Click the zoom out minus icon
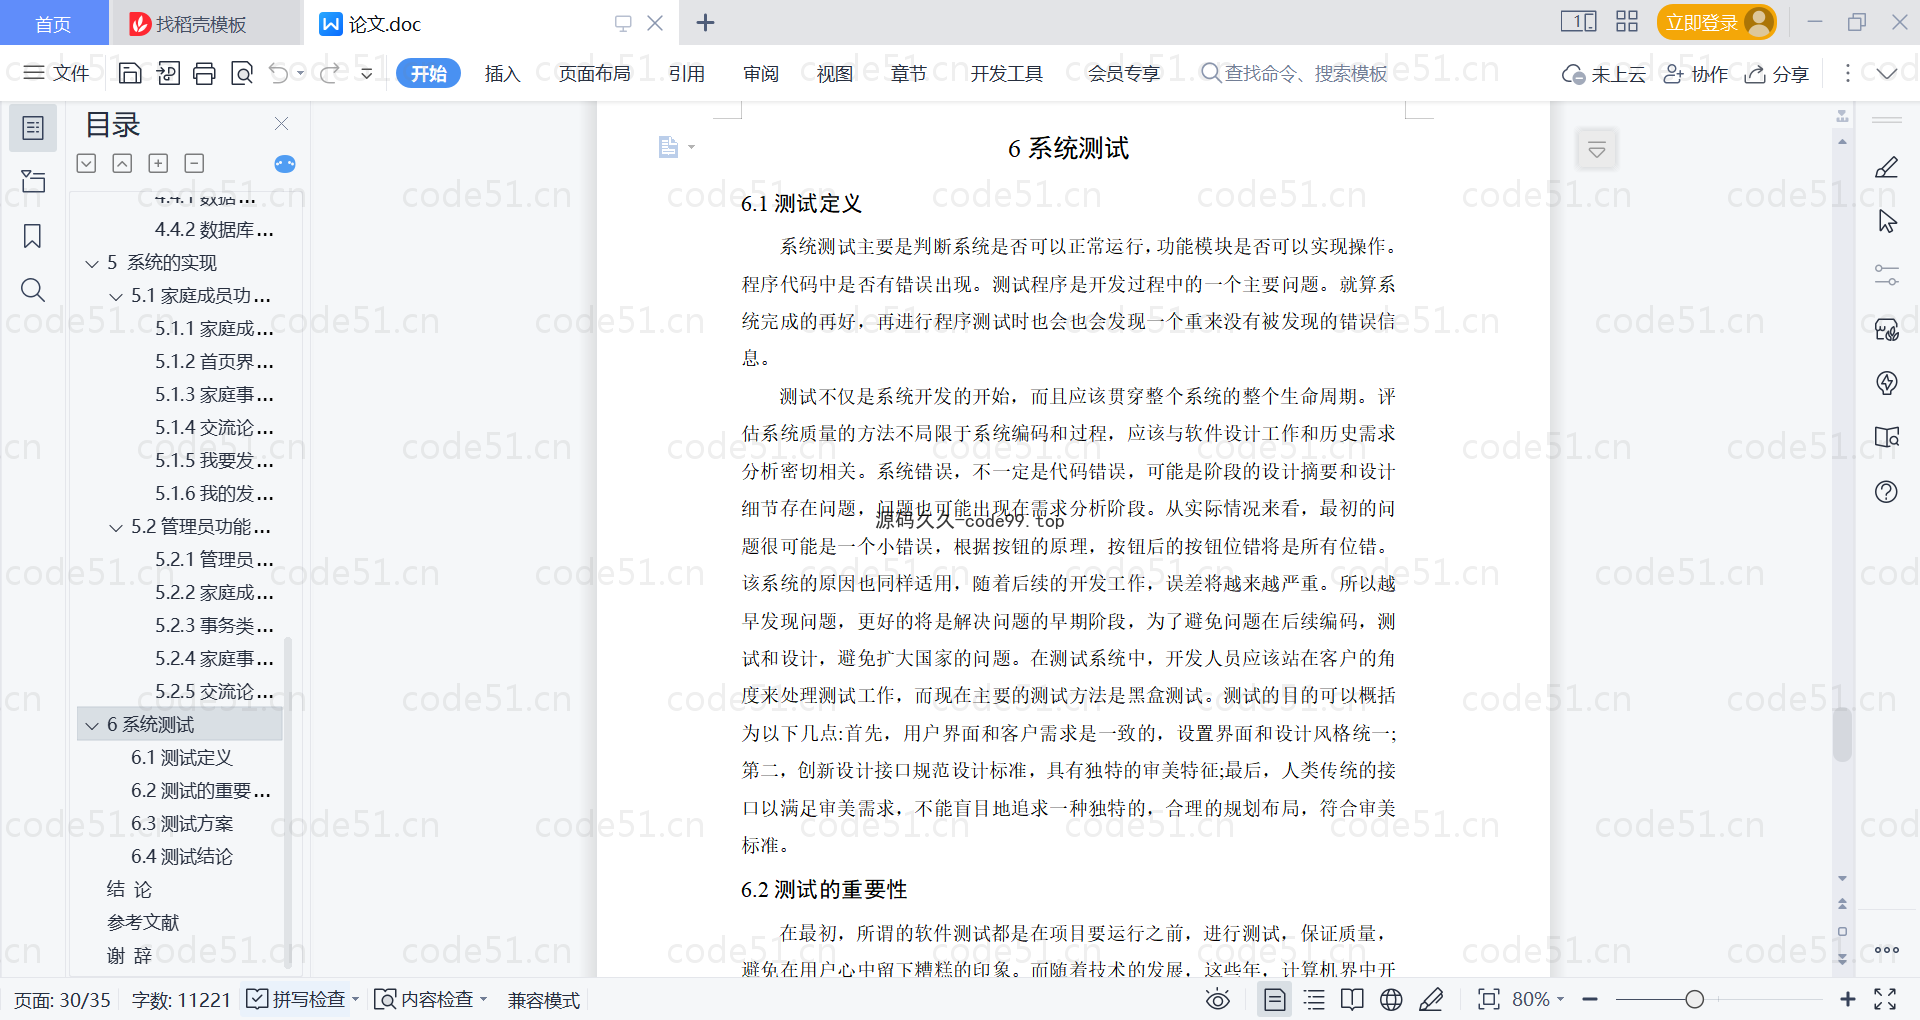 (x=1590, y=999)
